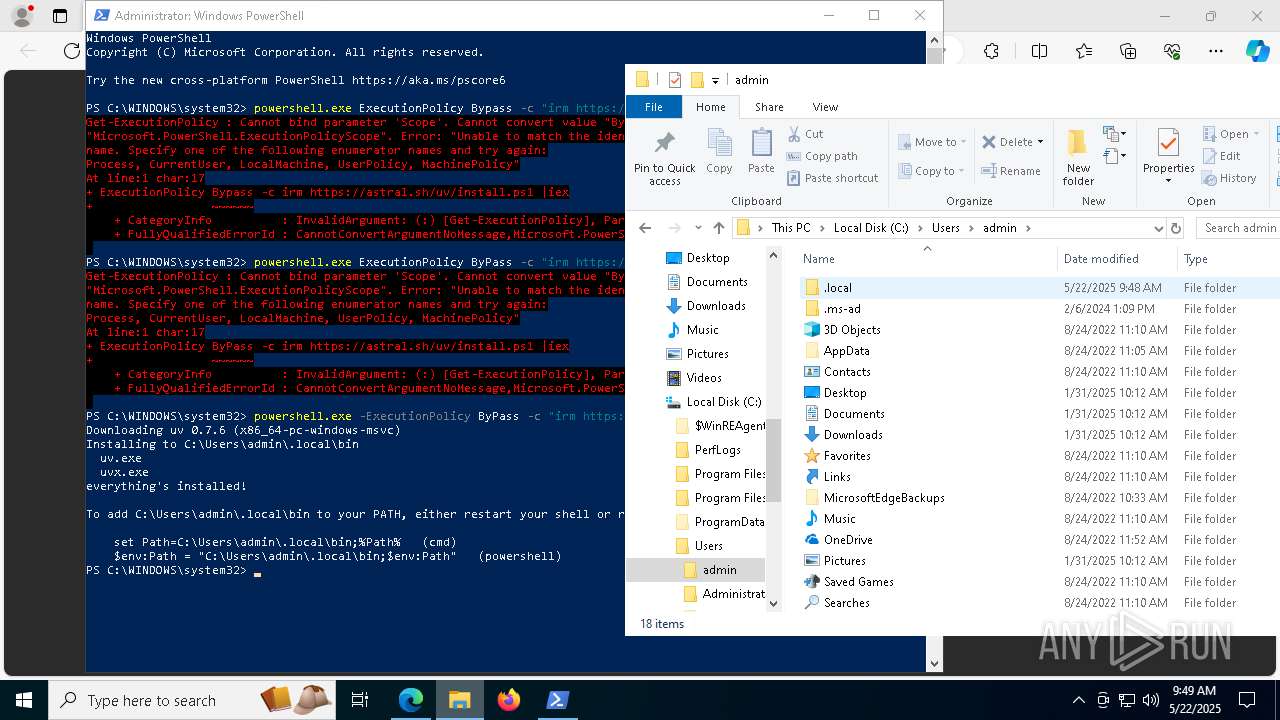Image resolution: width=1280 pixels, height=720 pixels.
Task: Open Edge Browser essentials heart icon
Action: (x=1172, y=52)
